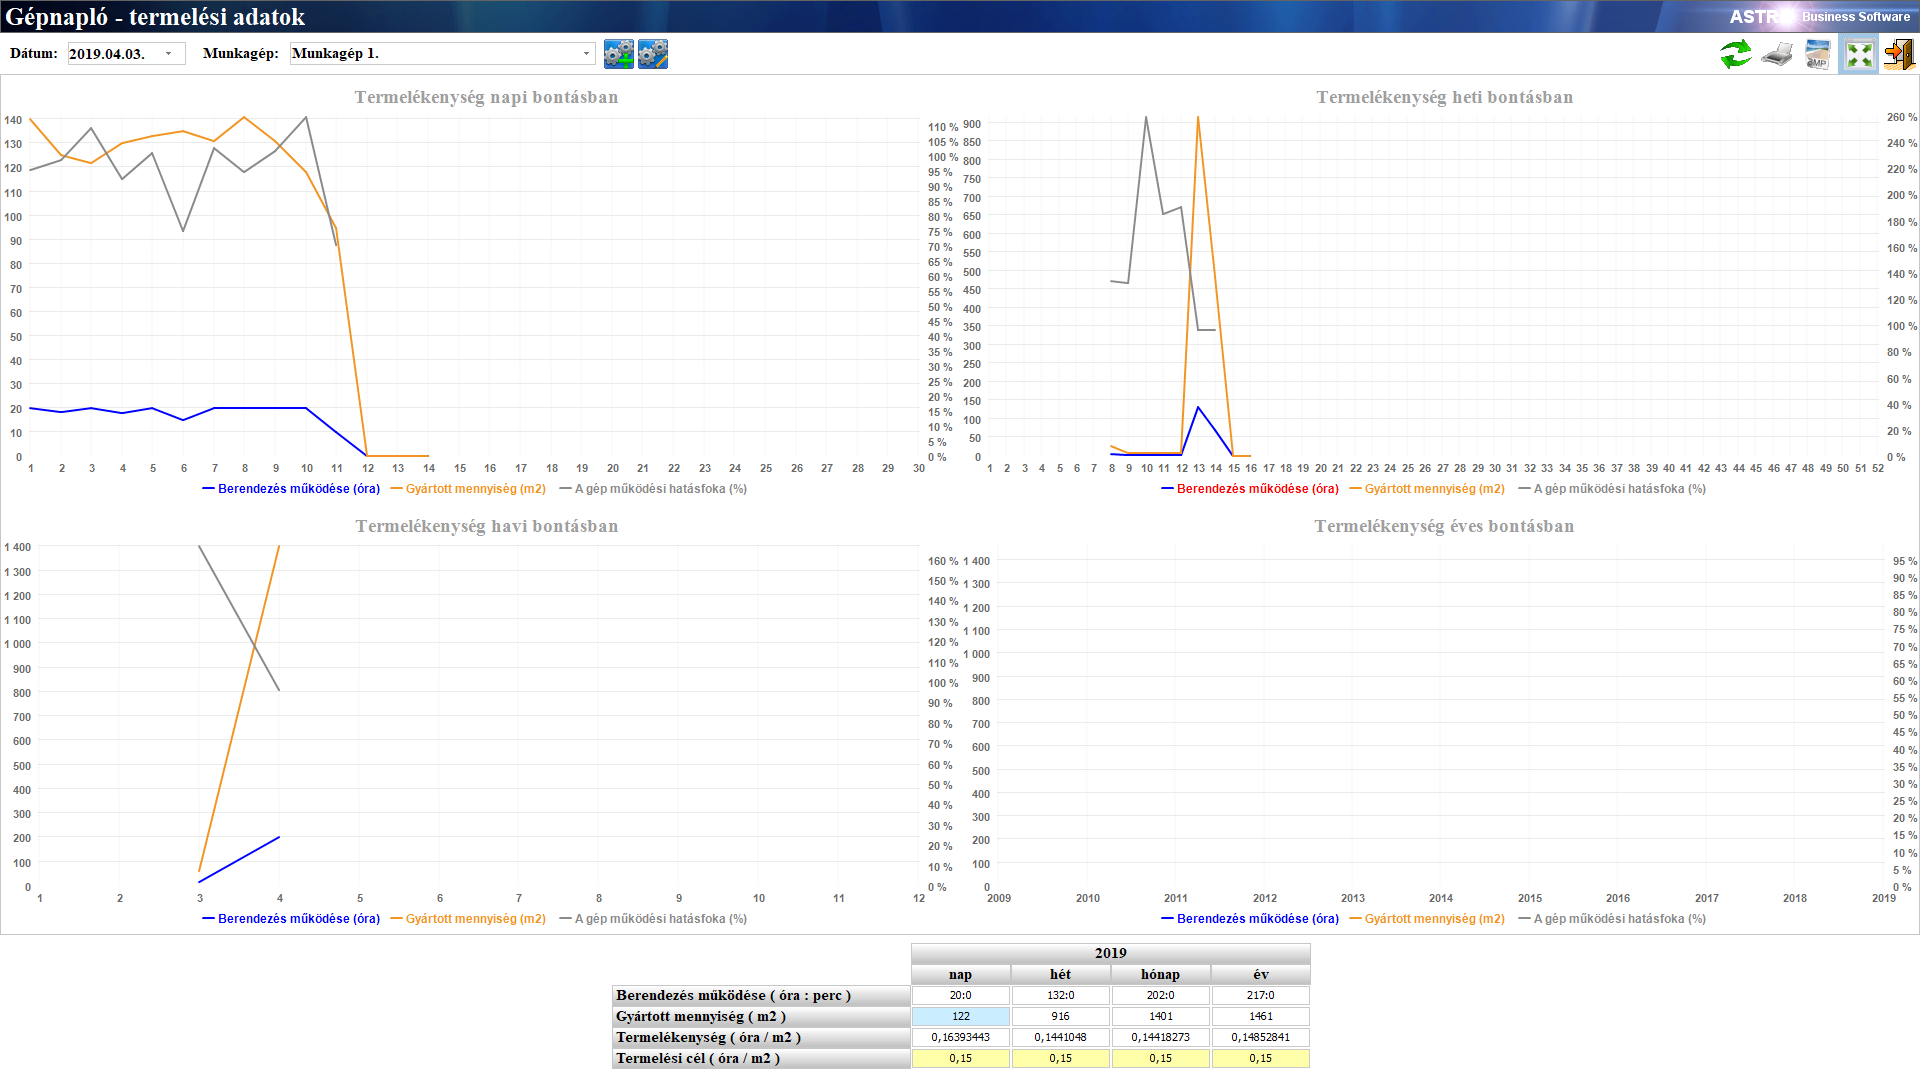The height and width of the screenshot is (1080, 1920).
Task: Click red Berendezés működése legend in heti chart
Action: tap(1250, 489)
